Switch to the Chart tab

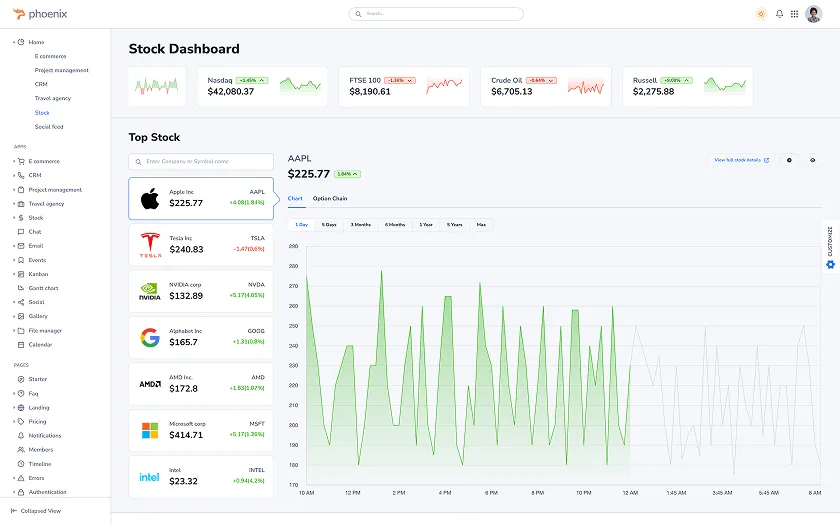[295, 199]
